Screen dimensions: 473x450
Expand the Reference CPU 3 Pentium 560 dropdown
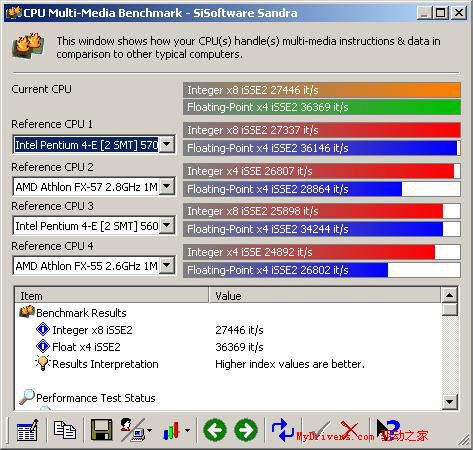[x=167, y=226]
